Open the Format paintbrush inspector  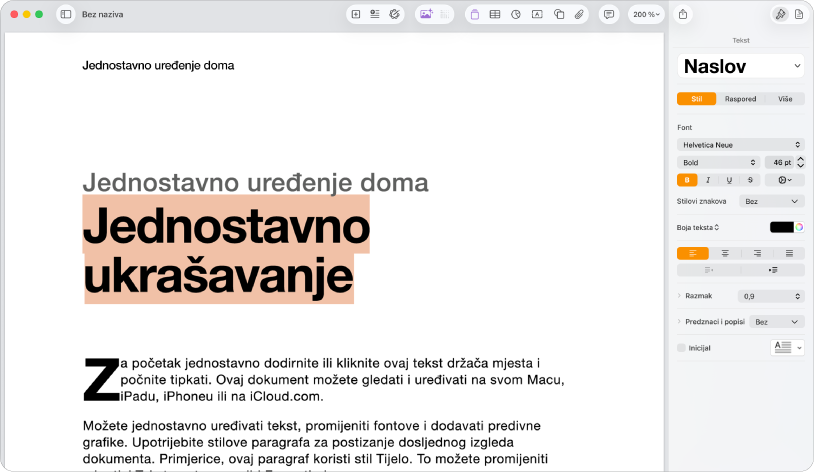(780, 15)
